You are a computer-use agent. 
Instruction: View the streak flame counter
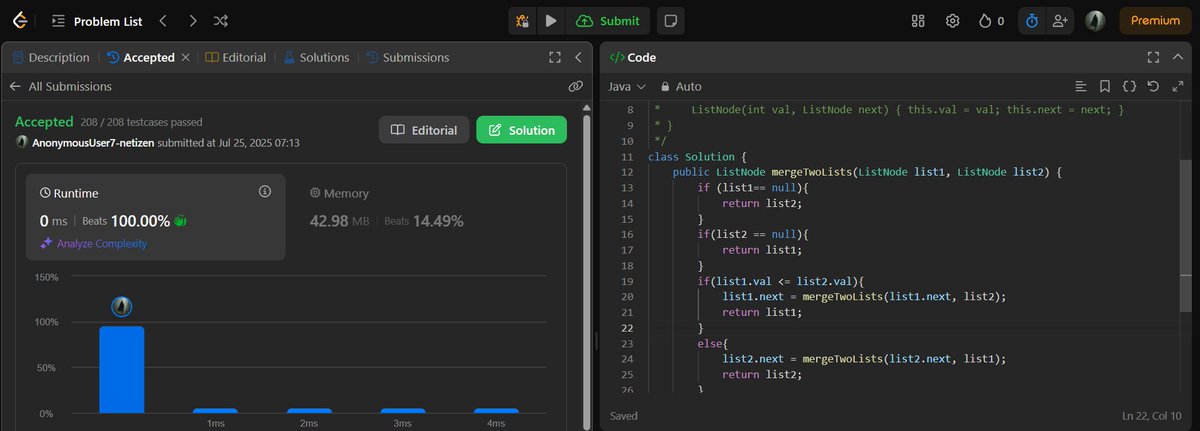pos(991,20)
